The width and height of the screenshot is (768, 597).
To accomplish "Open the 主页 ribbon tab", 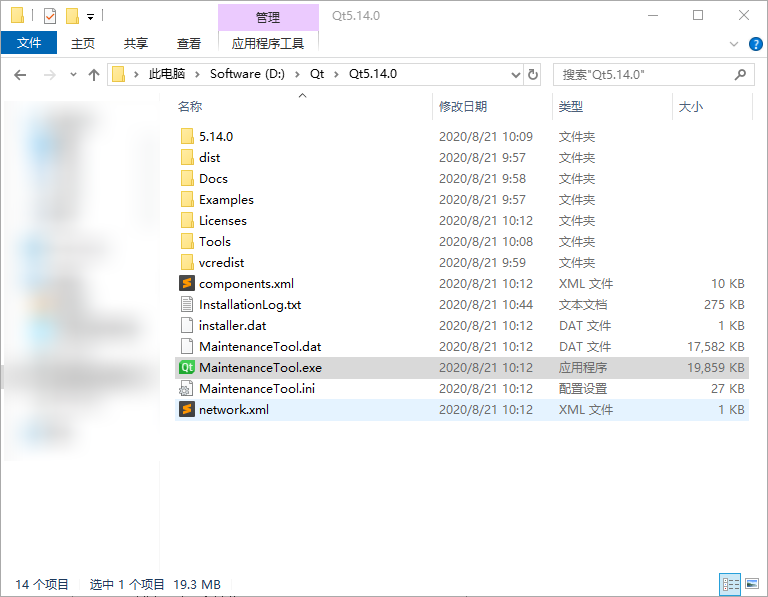I will tap(83, 44).
